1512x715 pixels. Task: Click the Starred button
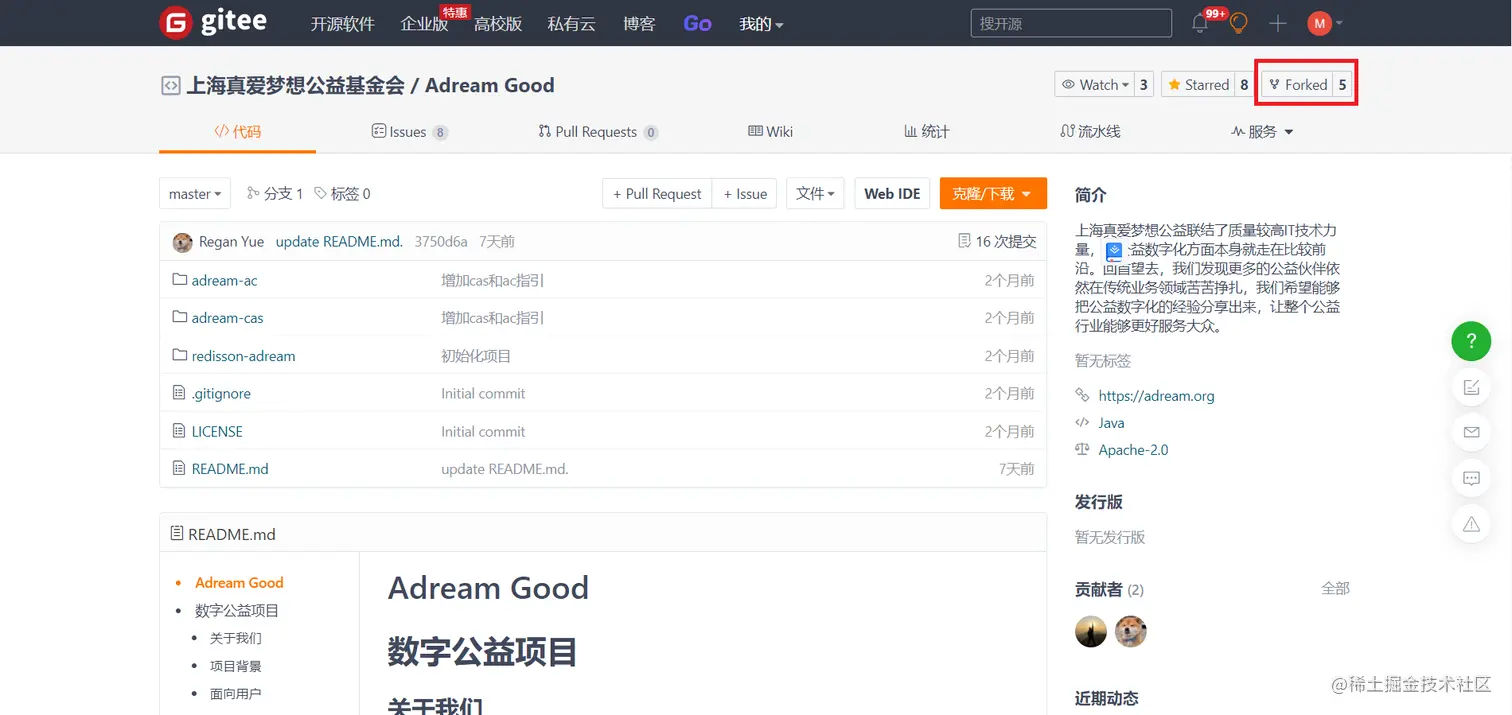click(x=1197, y=85)
